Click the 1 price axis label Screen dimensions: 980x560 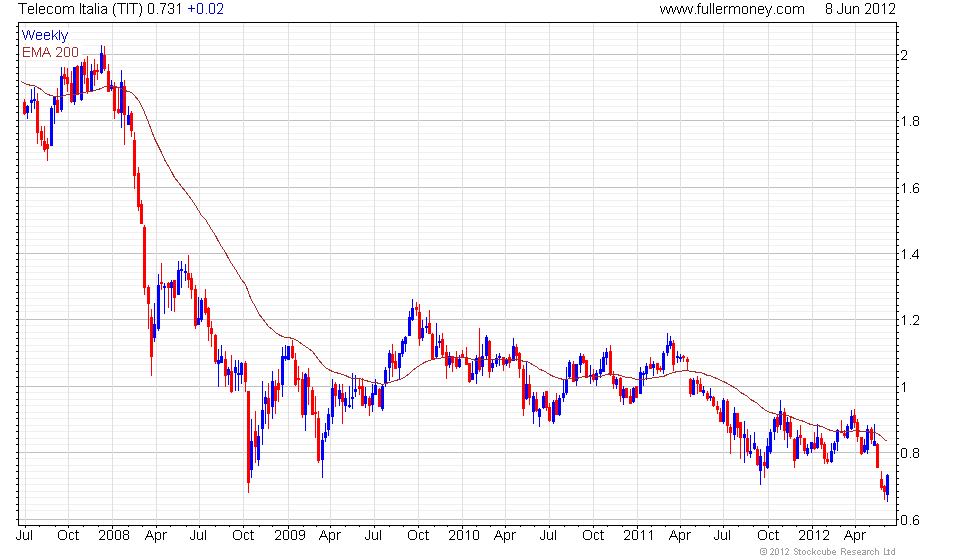pos(904,387)
